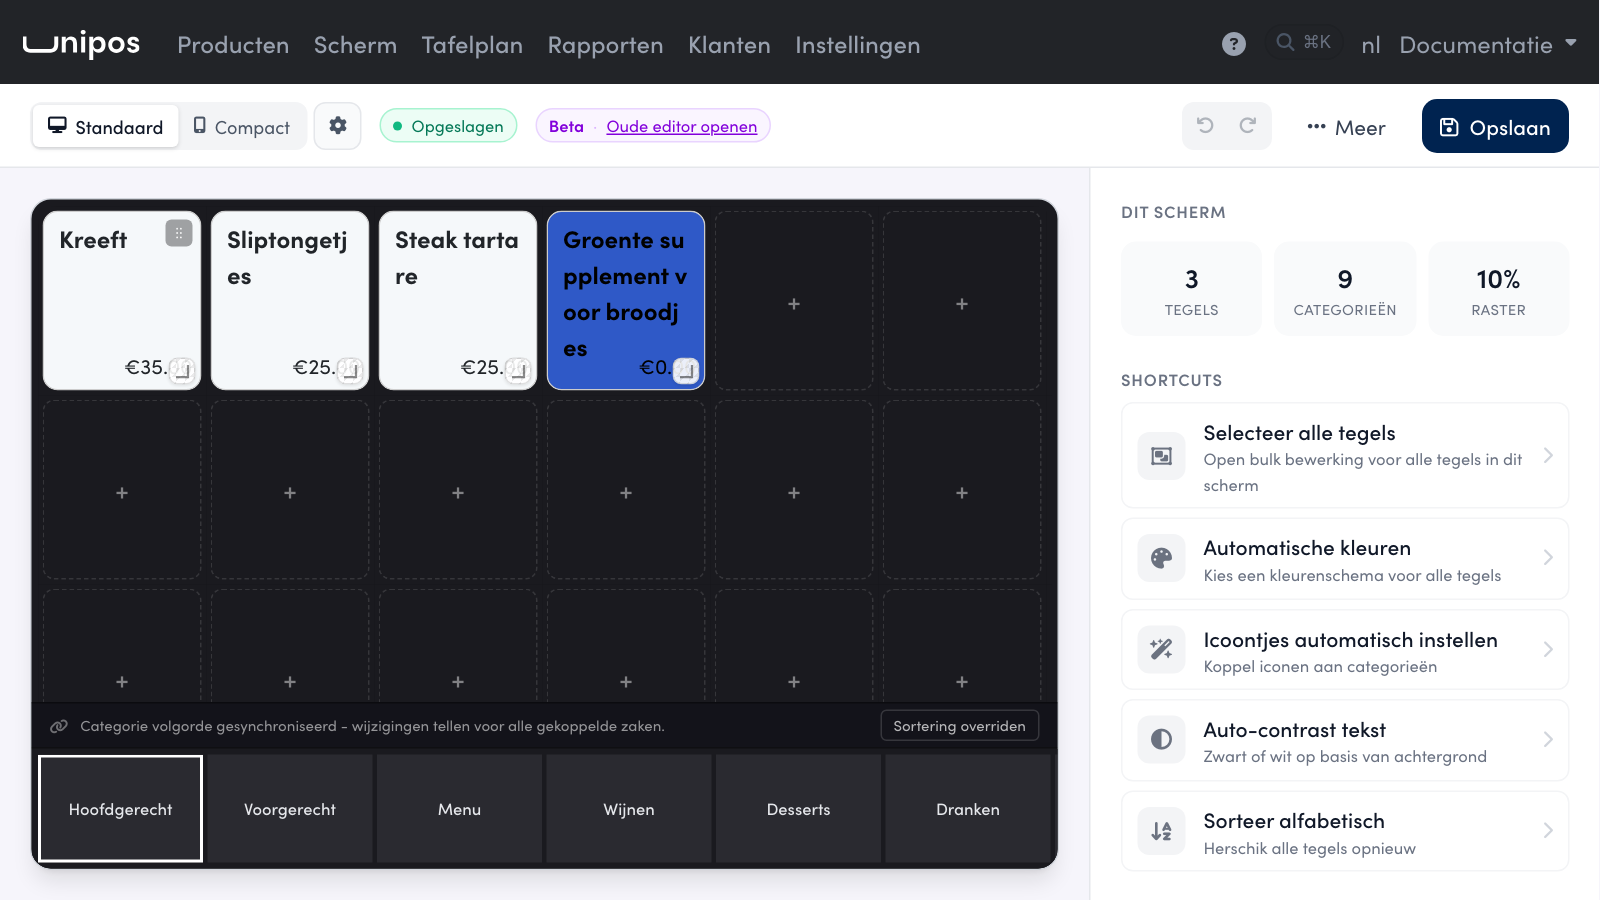Redo the last change
Viewport: 1600px width, 900px height.
(1248, 126)
